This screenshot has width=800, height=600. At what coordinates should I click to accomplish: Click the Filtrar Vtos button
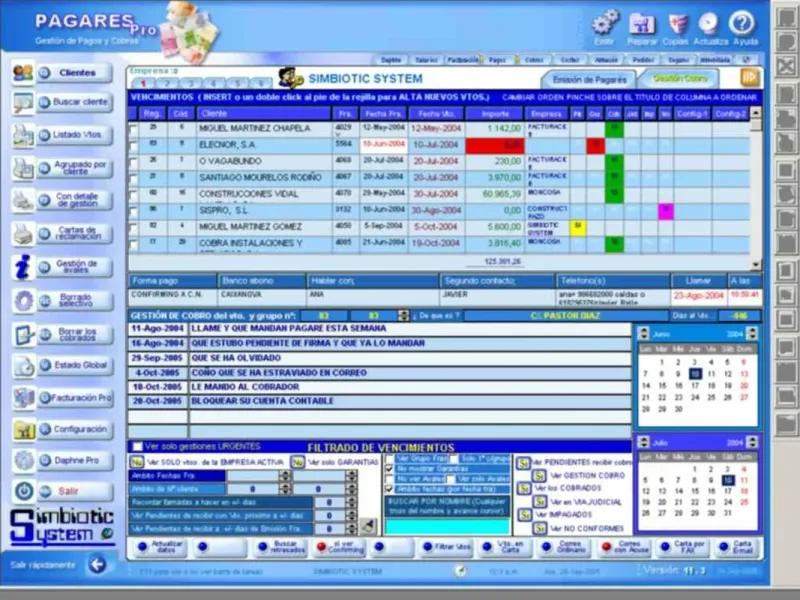coord(447,547)
